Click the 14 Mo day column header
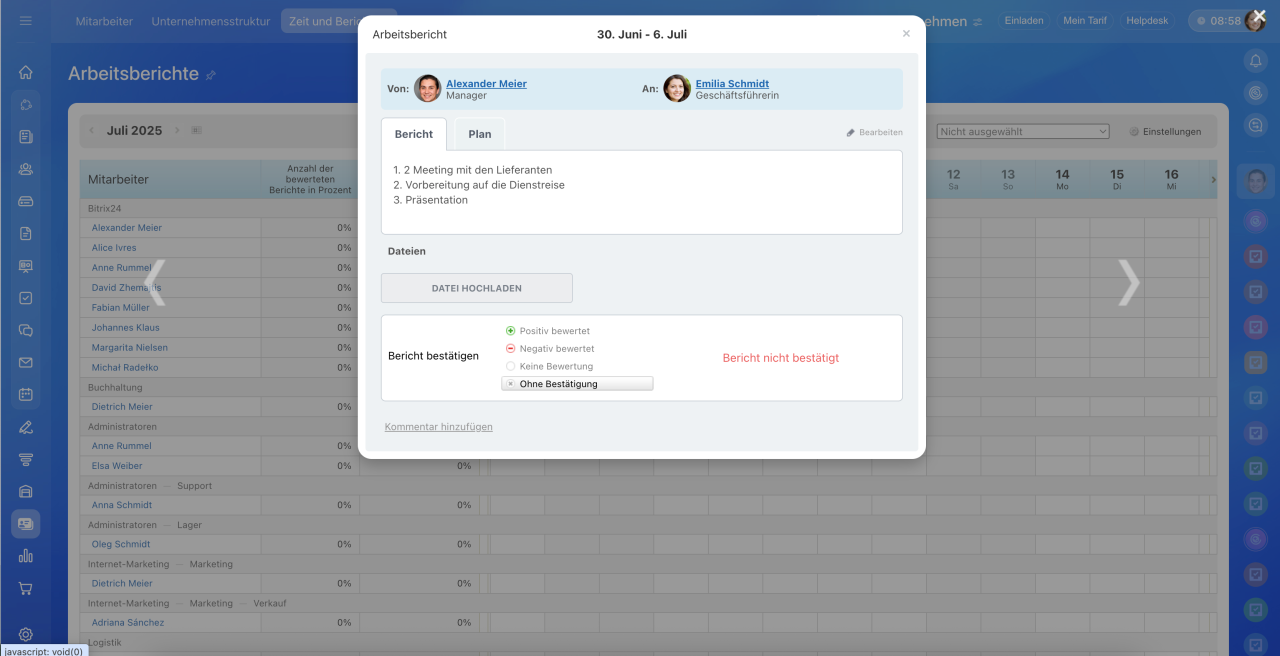Viewport: 1280px width, 656px height. [1062, 179]
